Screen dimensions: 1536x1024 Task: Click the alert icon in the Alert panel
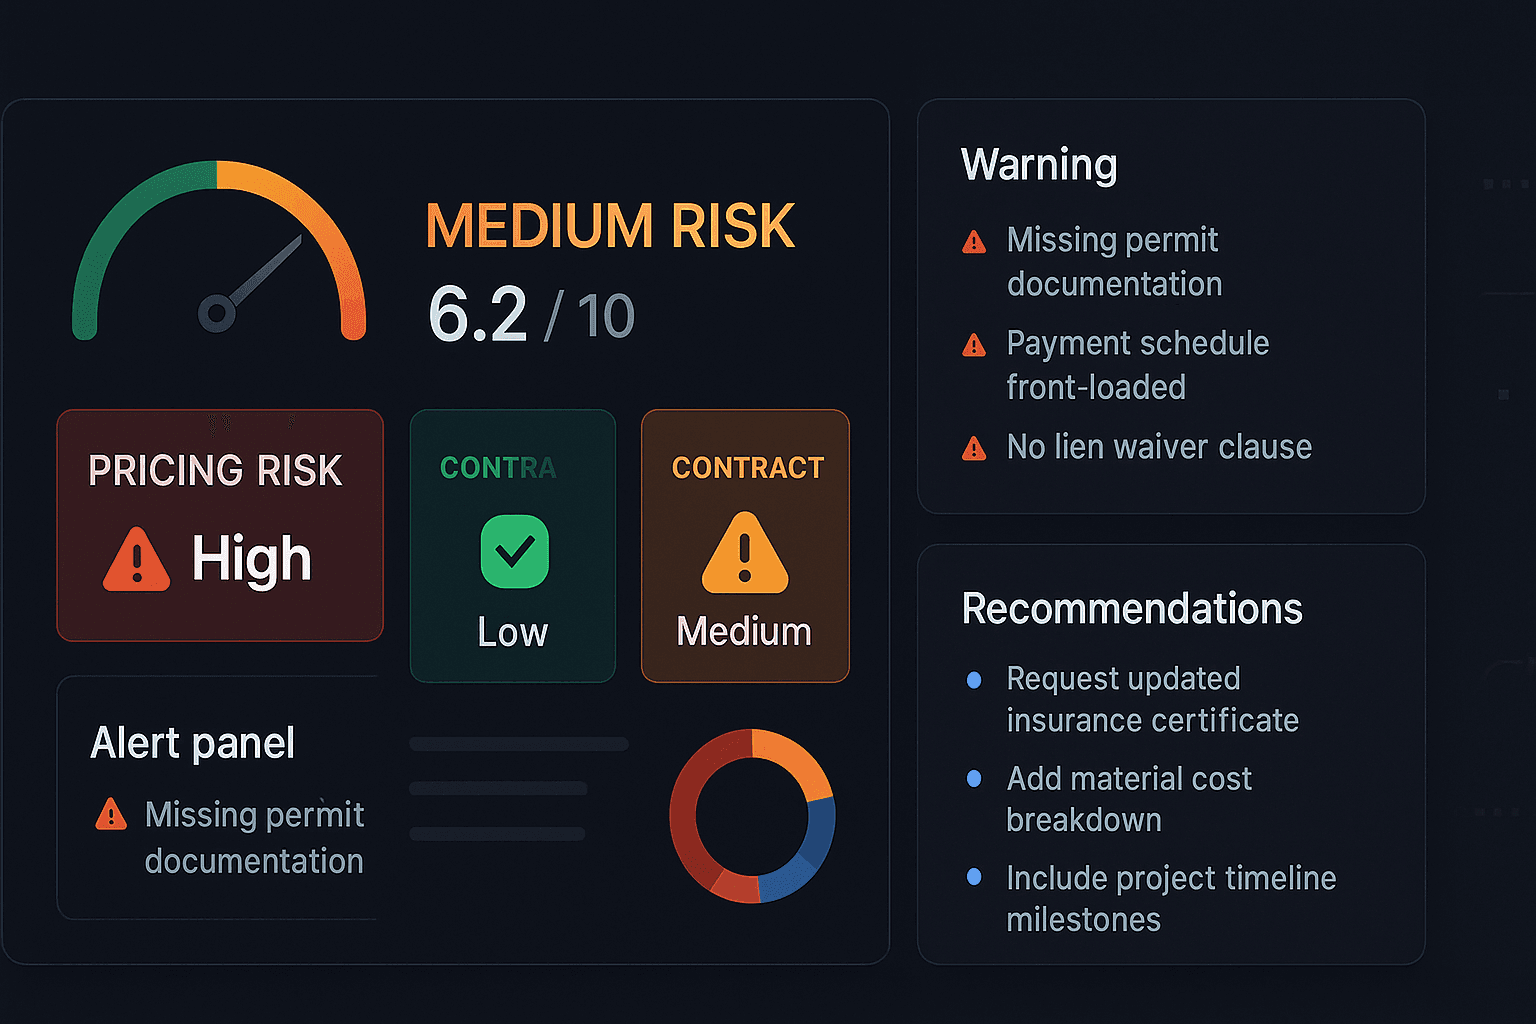click(112, 815)
